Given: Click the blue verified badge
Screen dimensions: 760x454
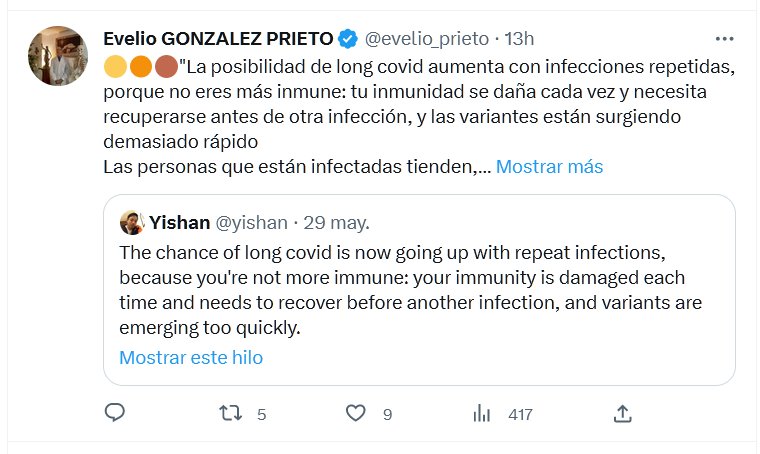Looking at the screenshot, I should [x=347, y=39].
